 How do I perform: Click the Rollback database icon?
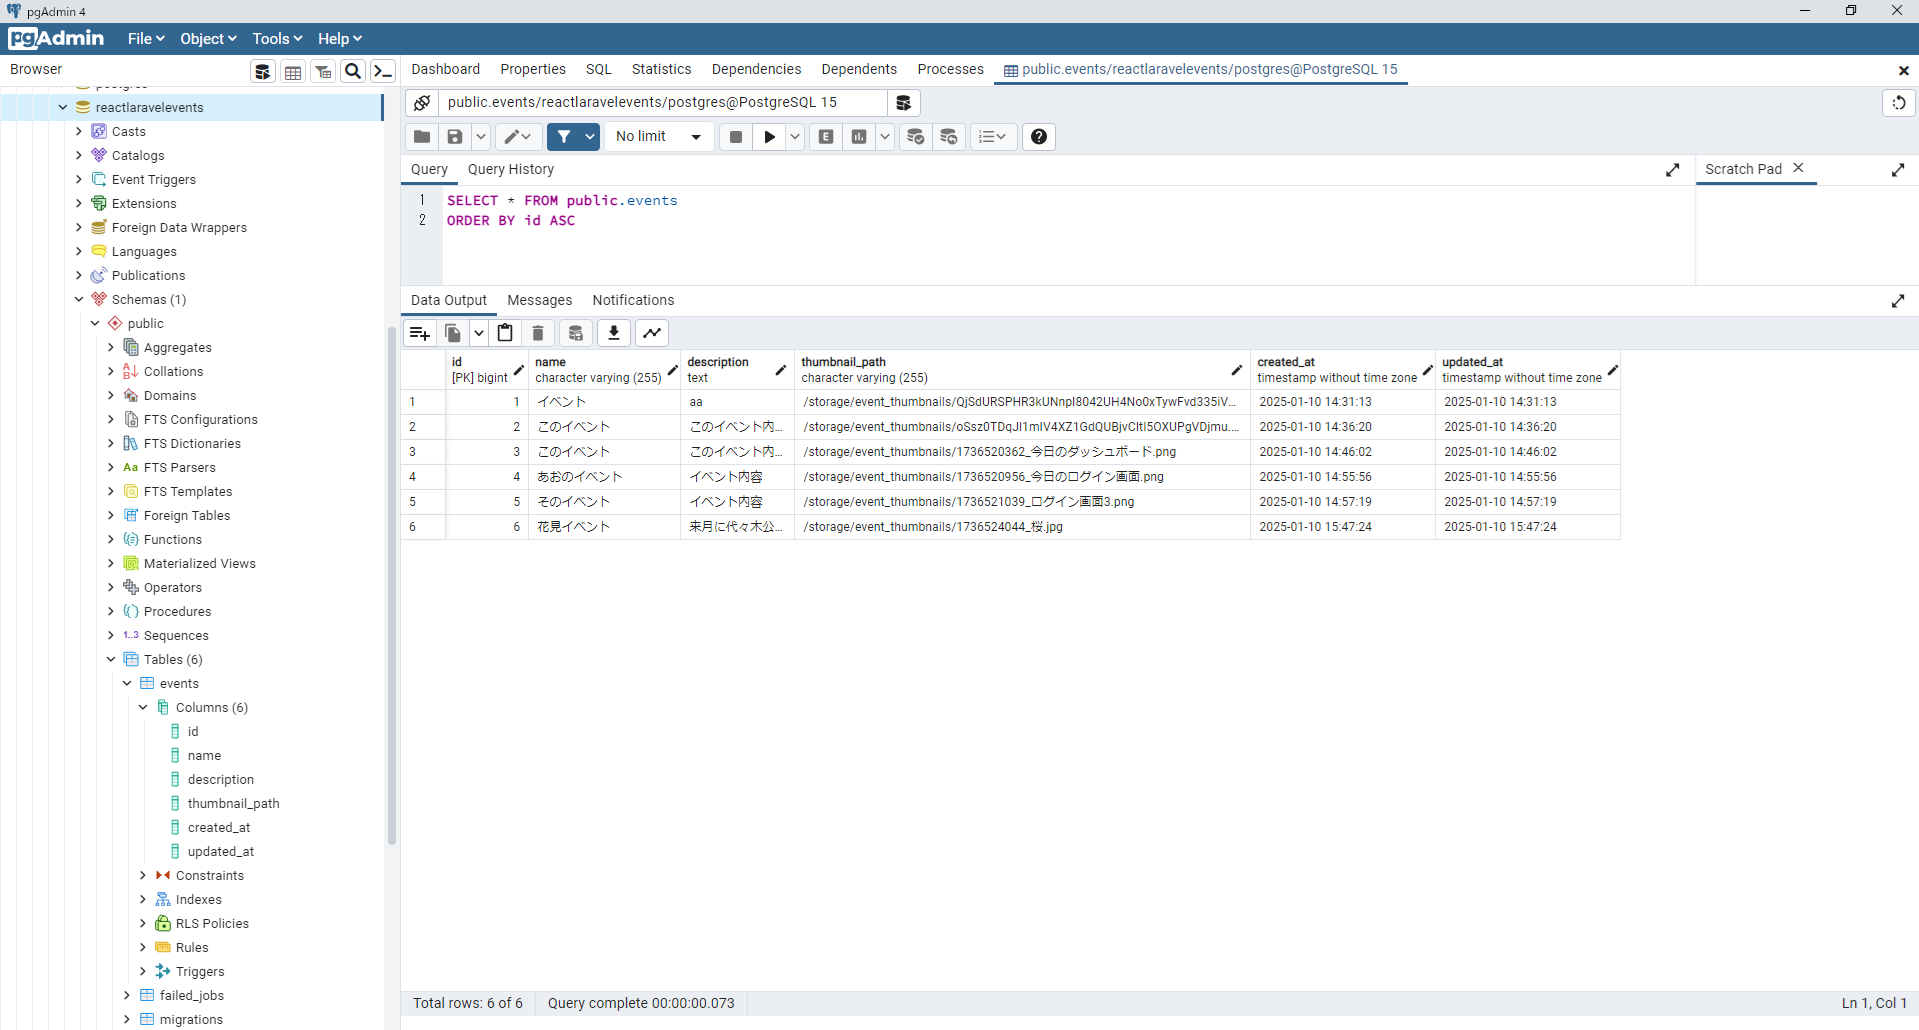tap(949, 137)
